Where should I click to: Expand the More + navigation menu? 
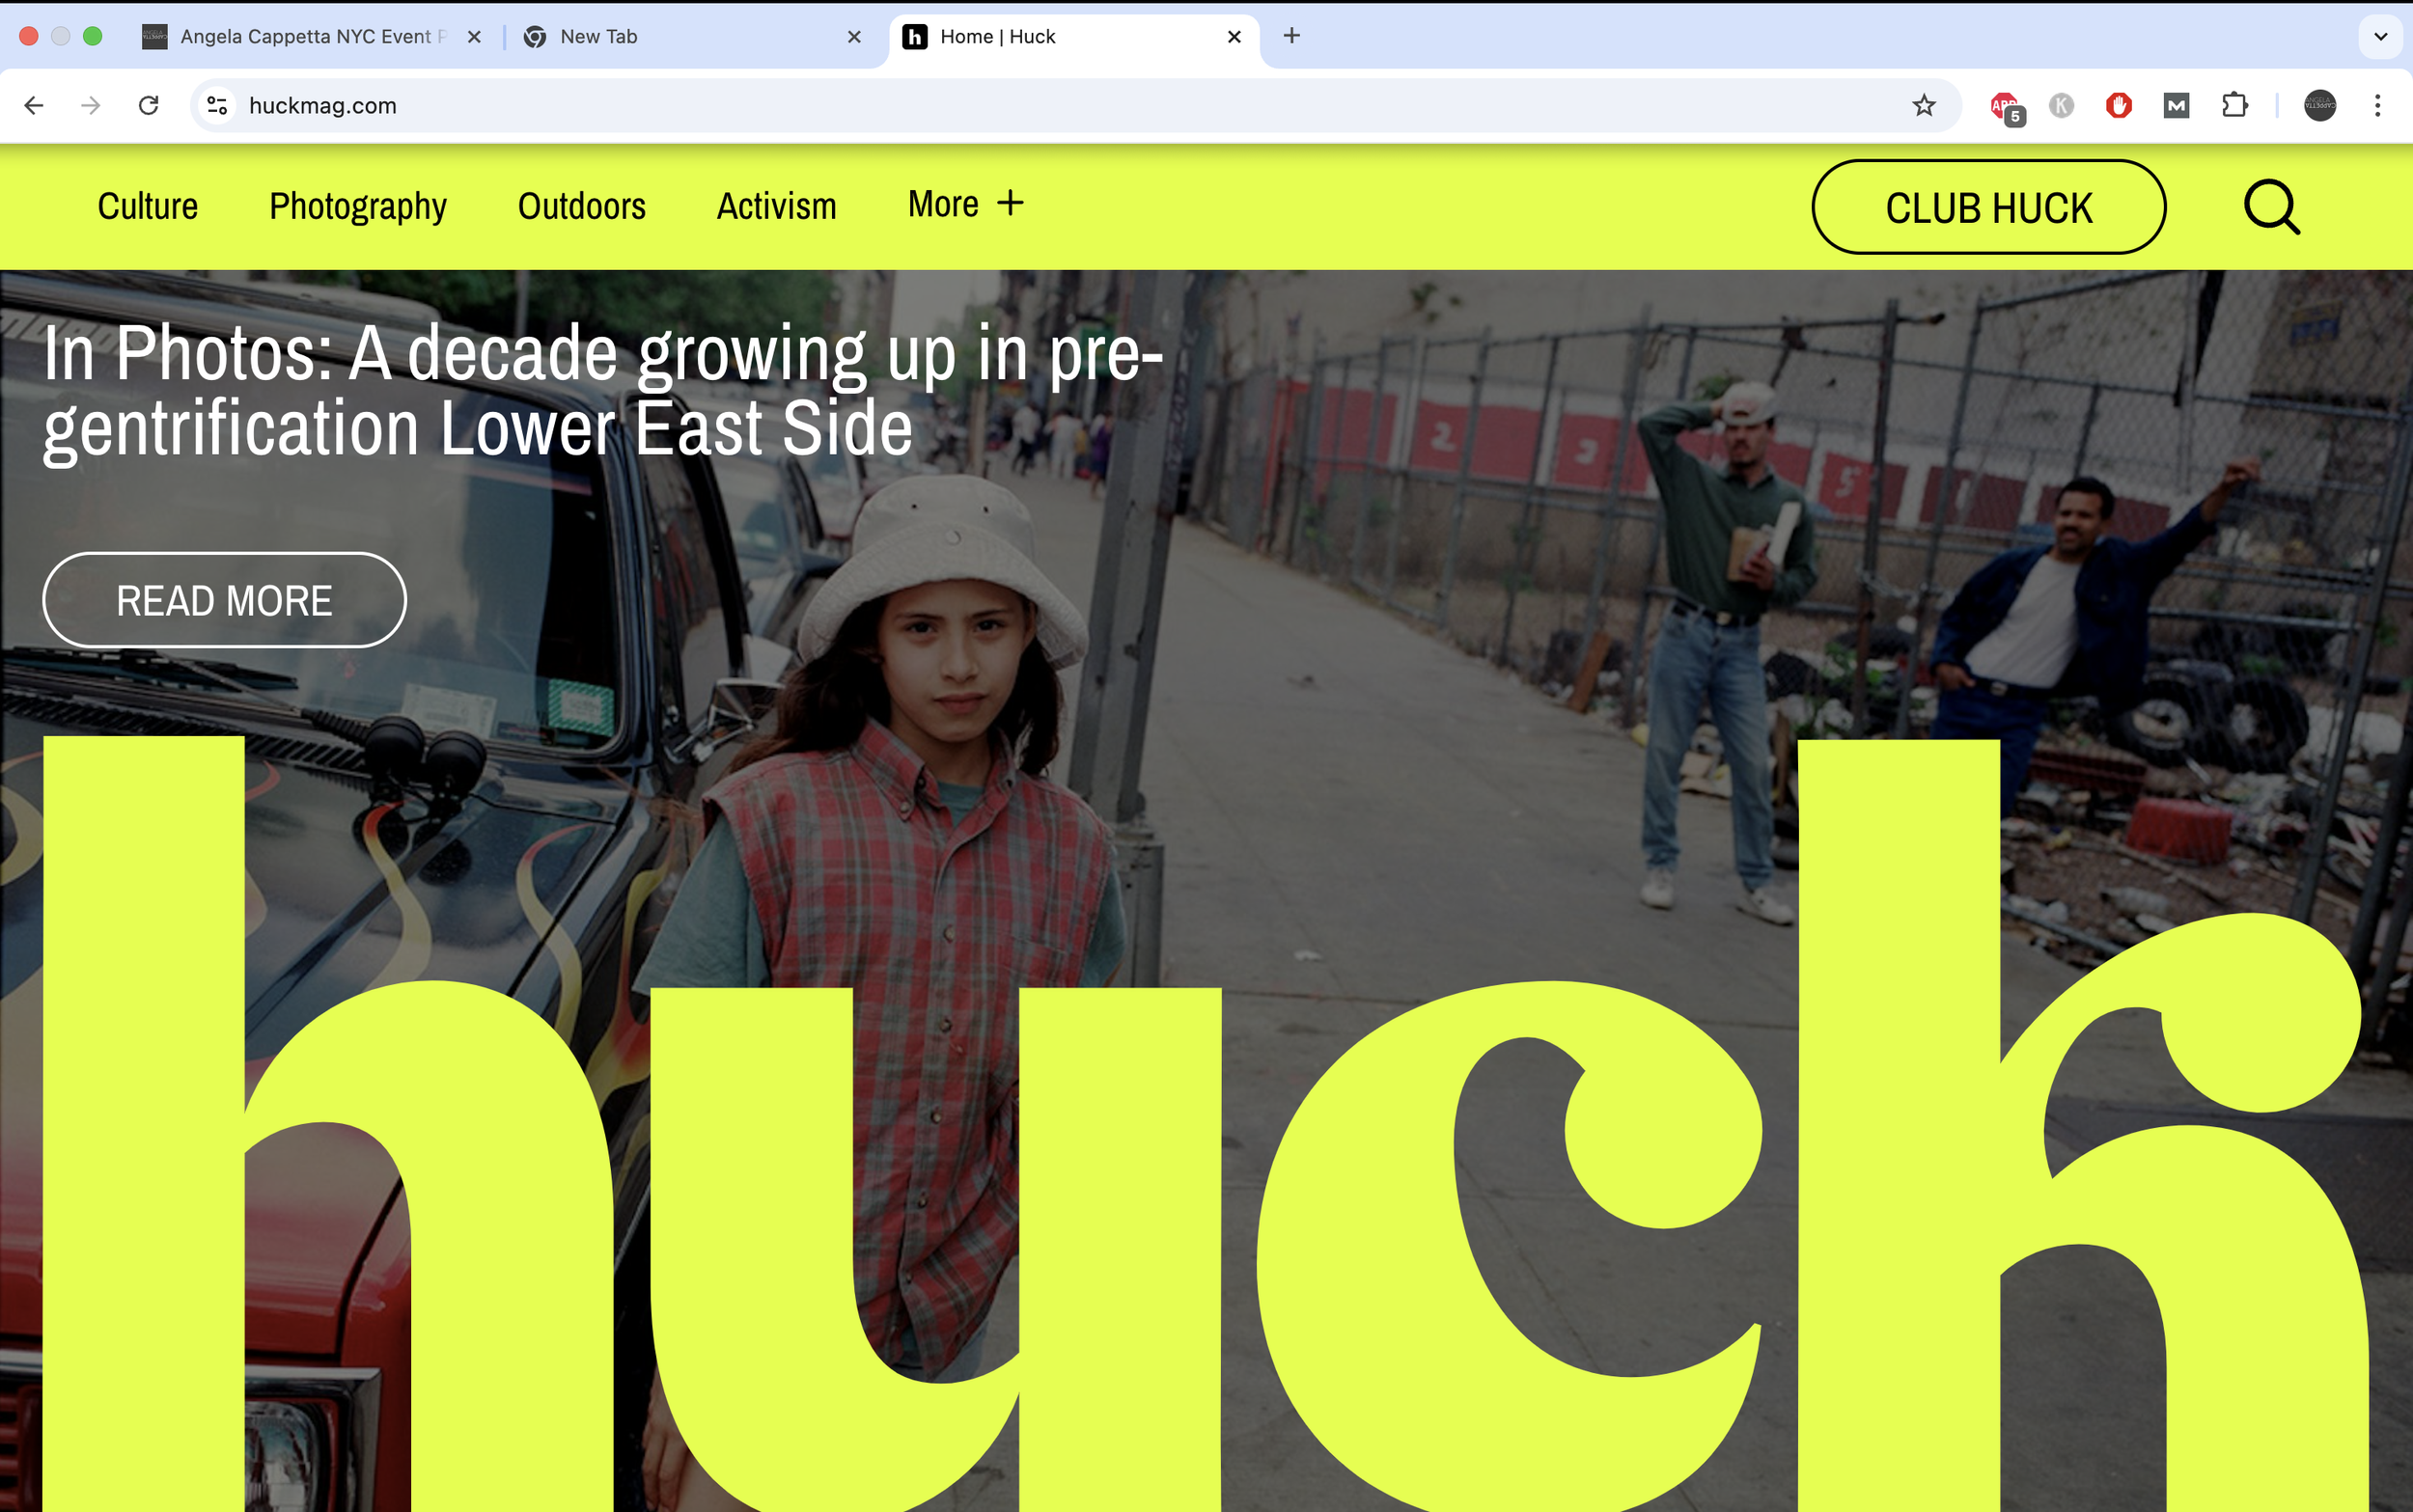[965, 204]
